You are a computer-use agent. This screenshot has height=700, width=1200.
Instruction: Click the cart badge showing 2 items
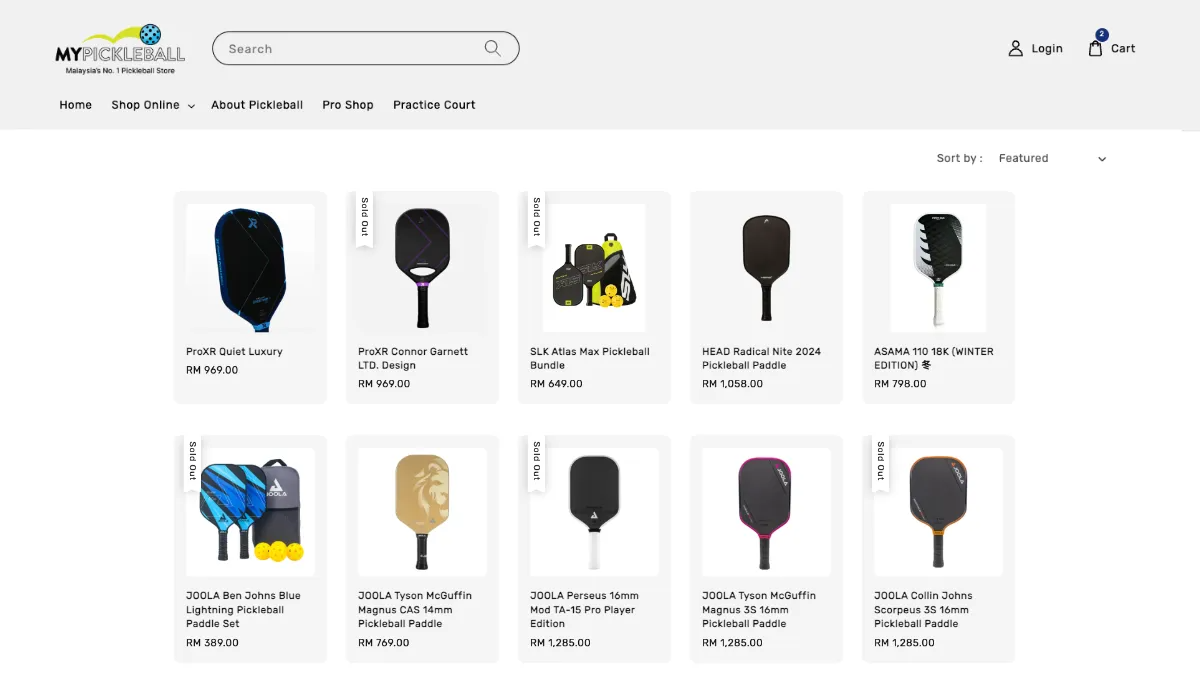click(x=1101, y=34)
